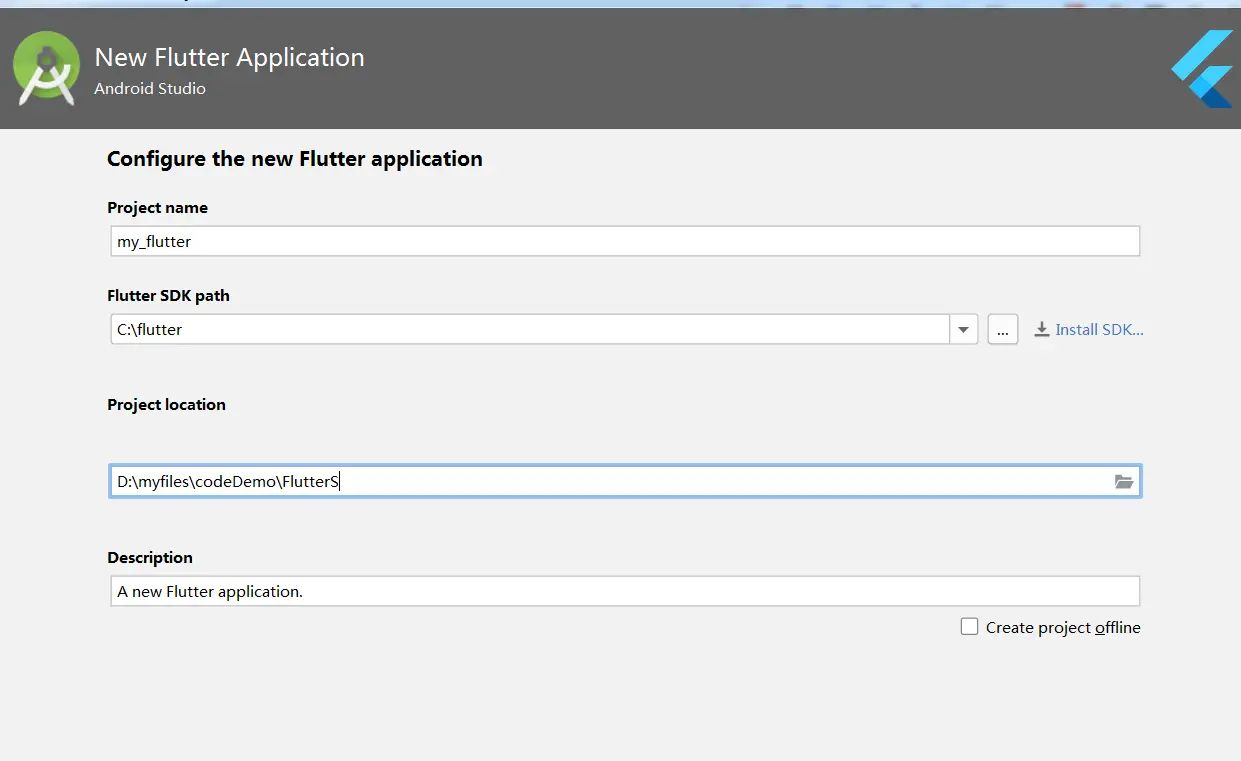The height and width of the screenshot is (761, 1241).
Task: Open folder browser for project location
Action: pos(1124,482)
